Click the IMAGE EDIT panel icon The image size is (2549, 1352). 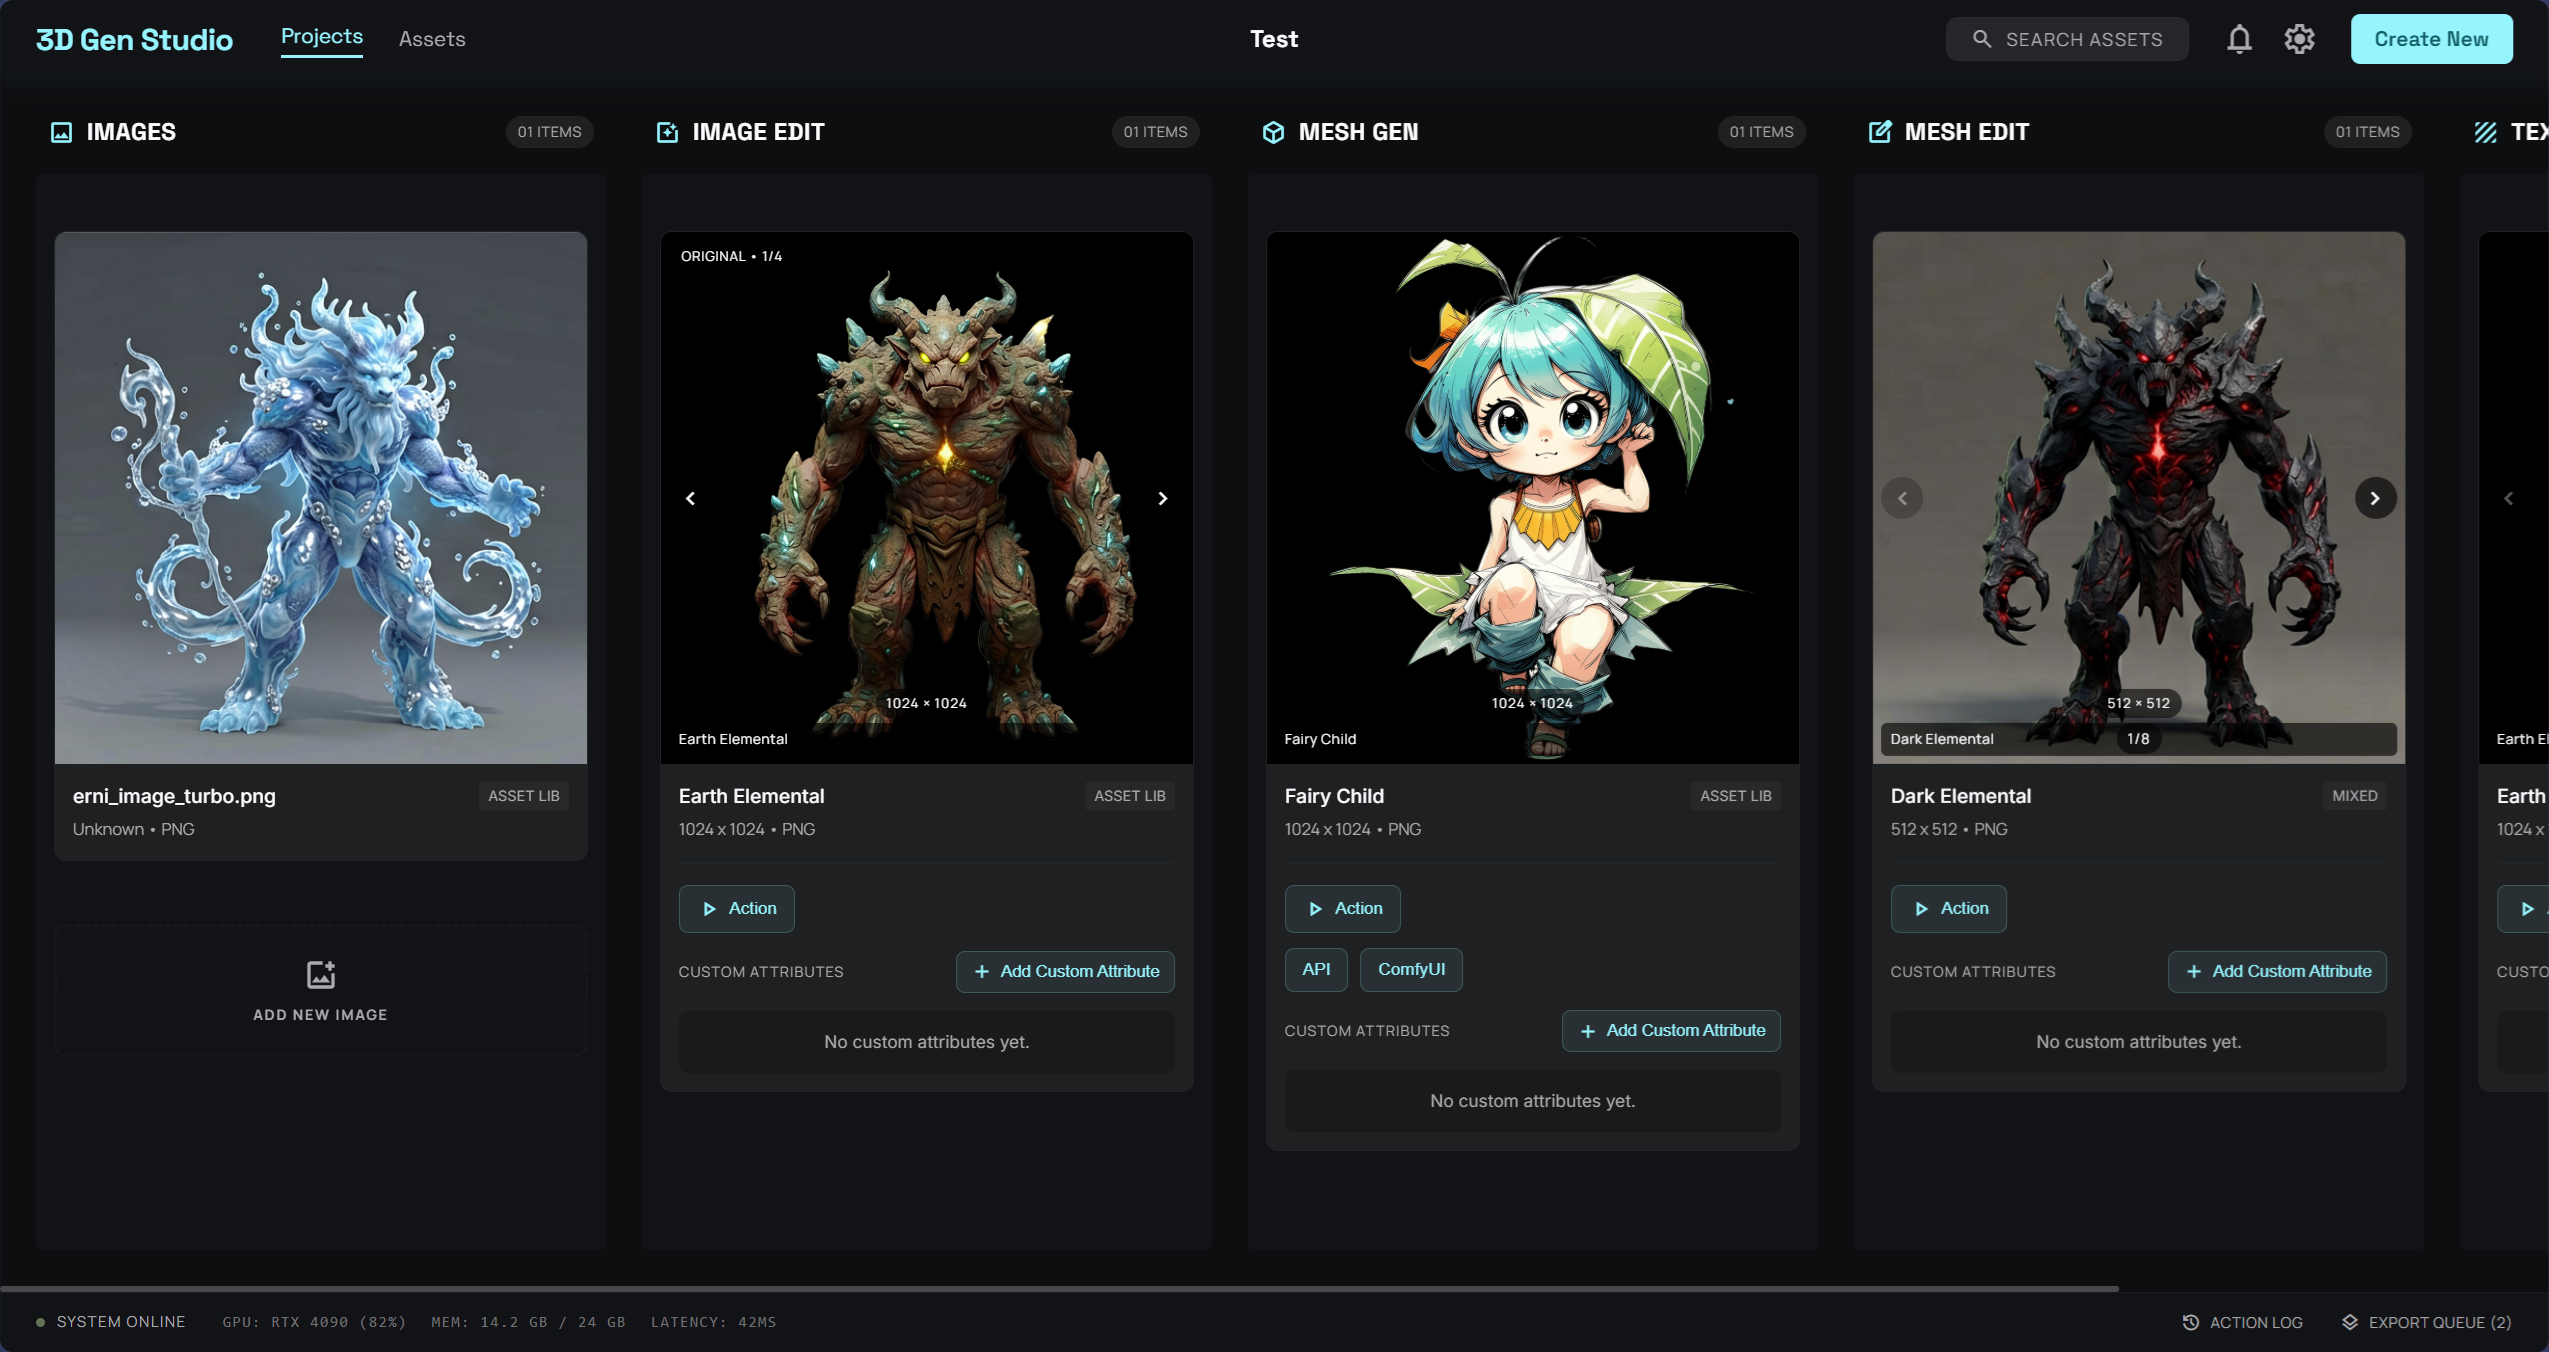[x=665, y=131]
